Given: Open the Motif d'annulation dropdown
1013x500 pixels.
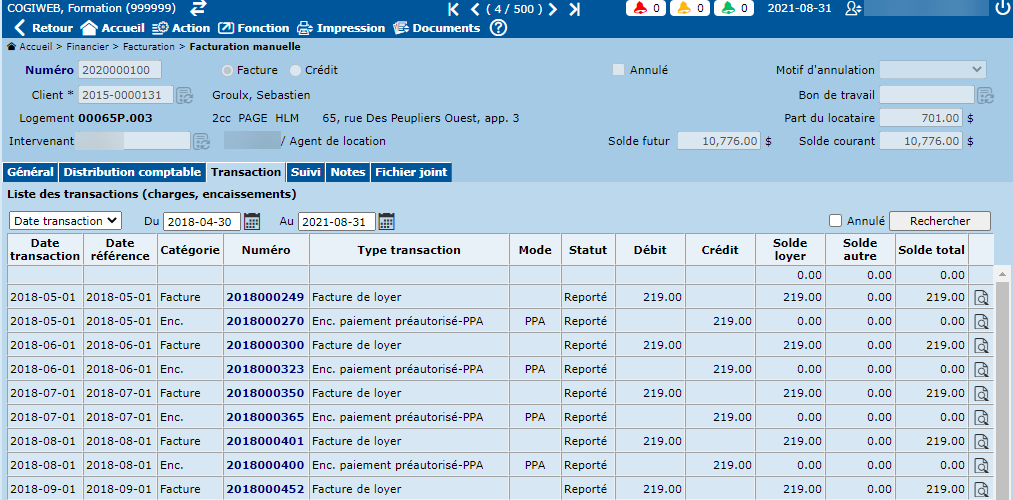Looking at the screenshot, I should pos(932,70).
